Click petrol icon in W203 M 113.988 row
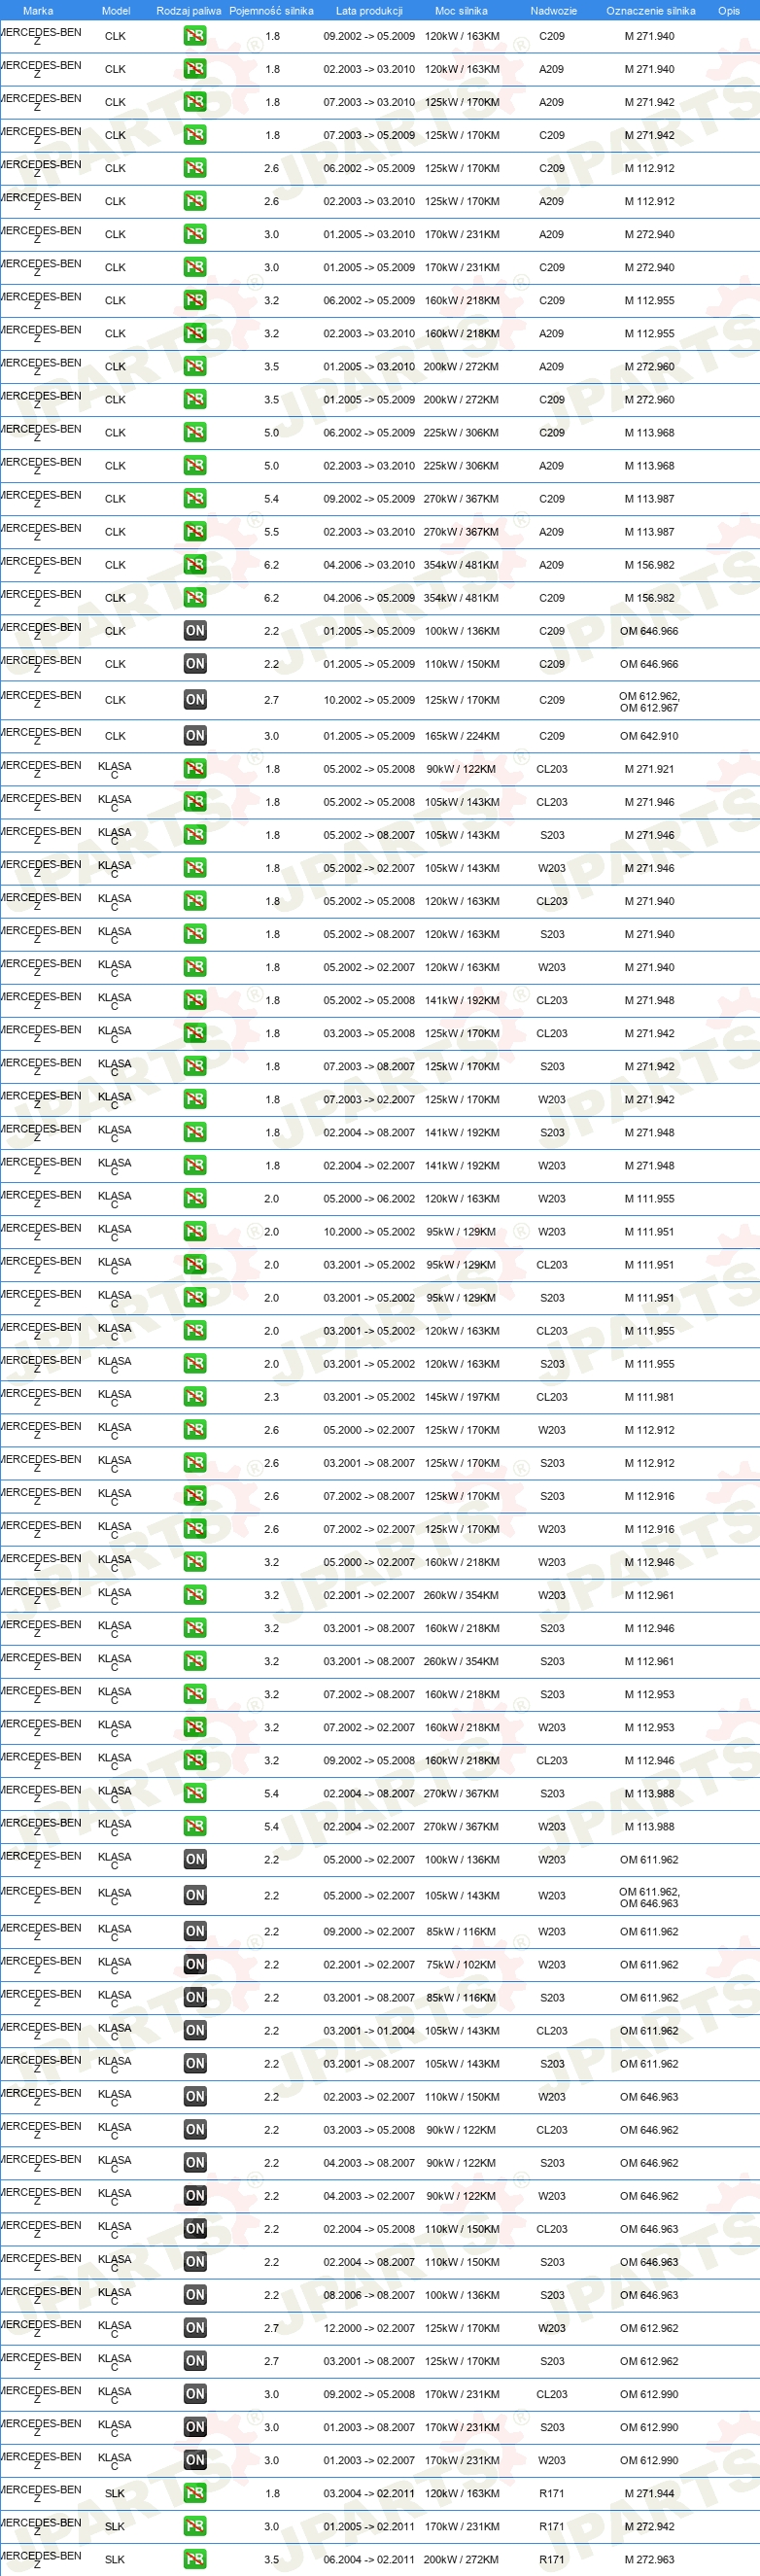The width and height of the screenshot is (760, 2576). (195, 1826)
